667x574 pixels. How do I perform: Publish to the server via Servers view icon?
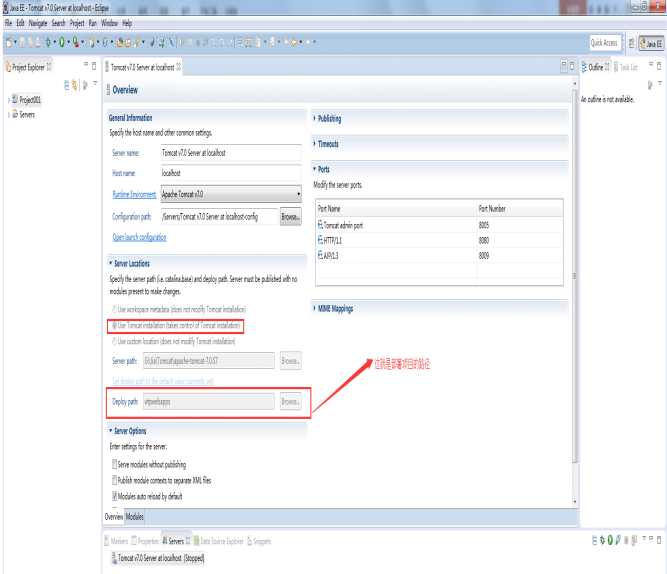(634, 540)
